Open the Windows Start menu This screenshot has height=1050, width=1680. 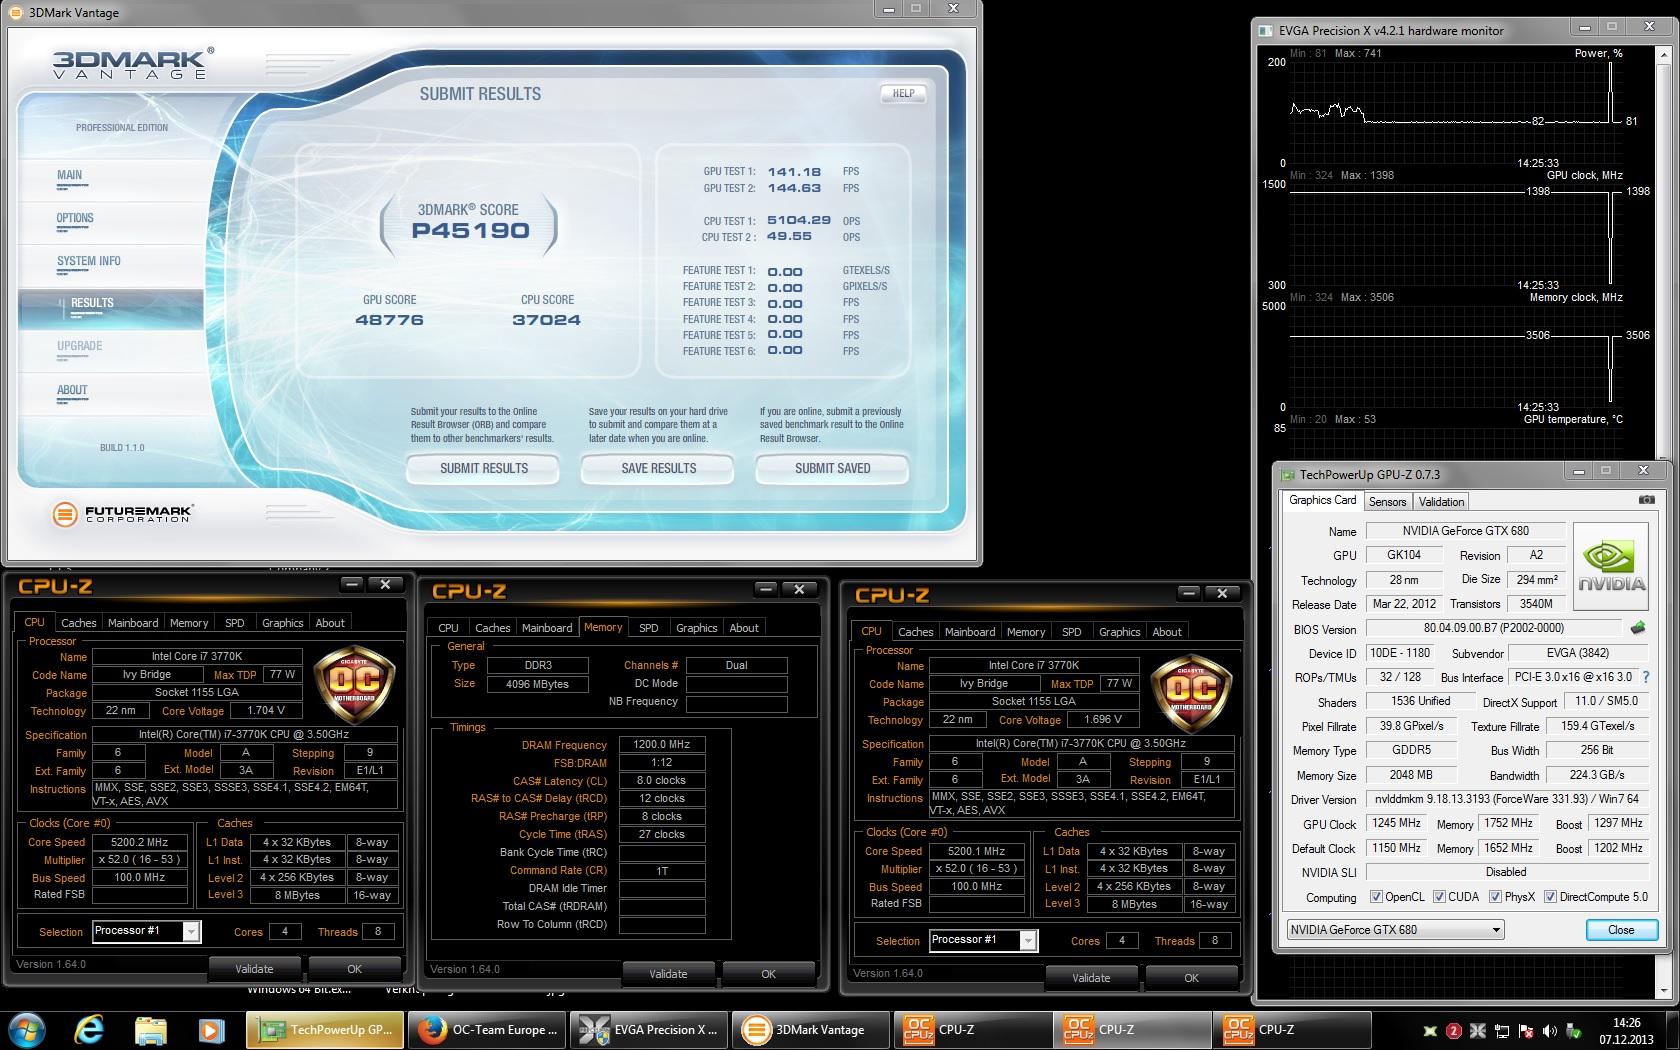27,1029
